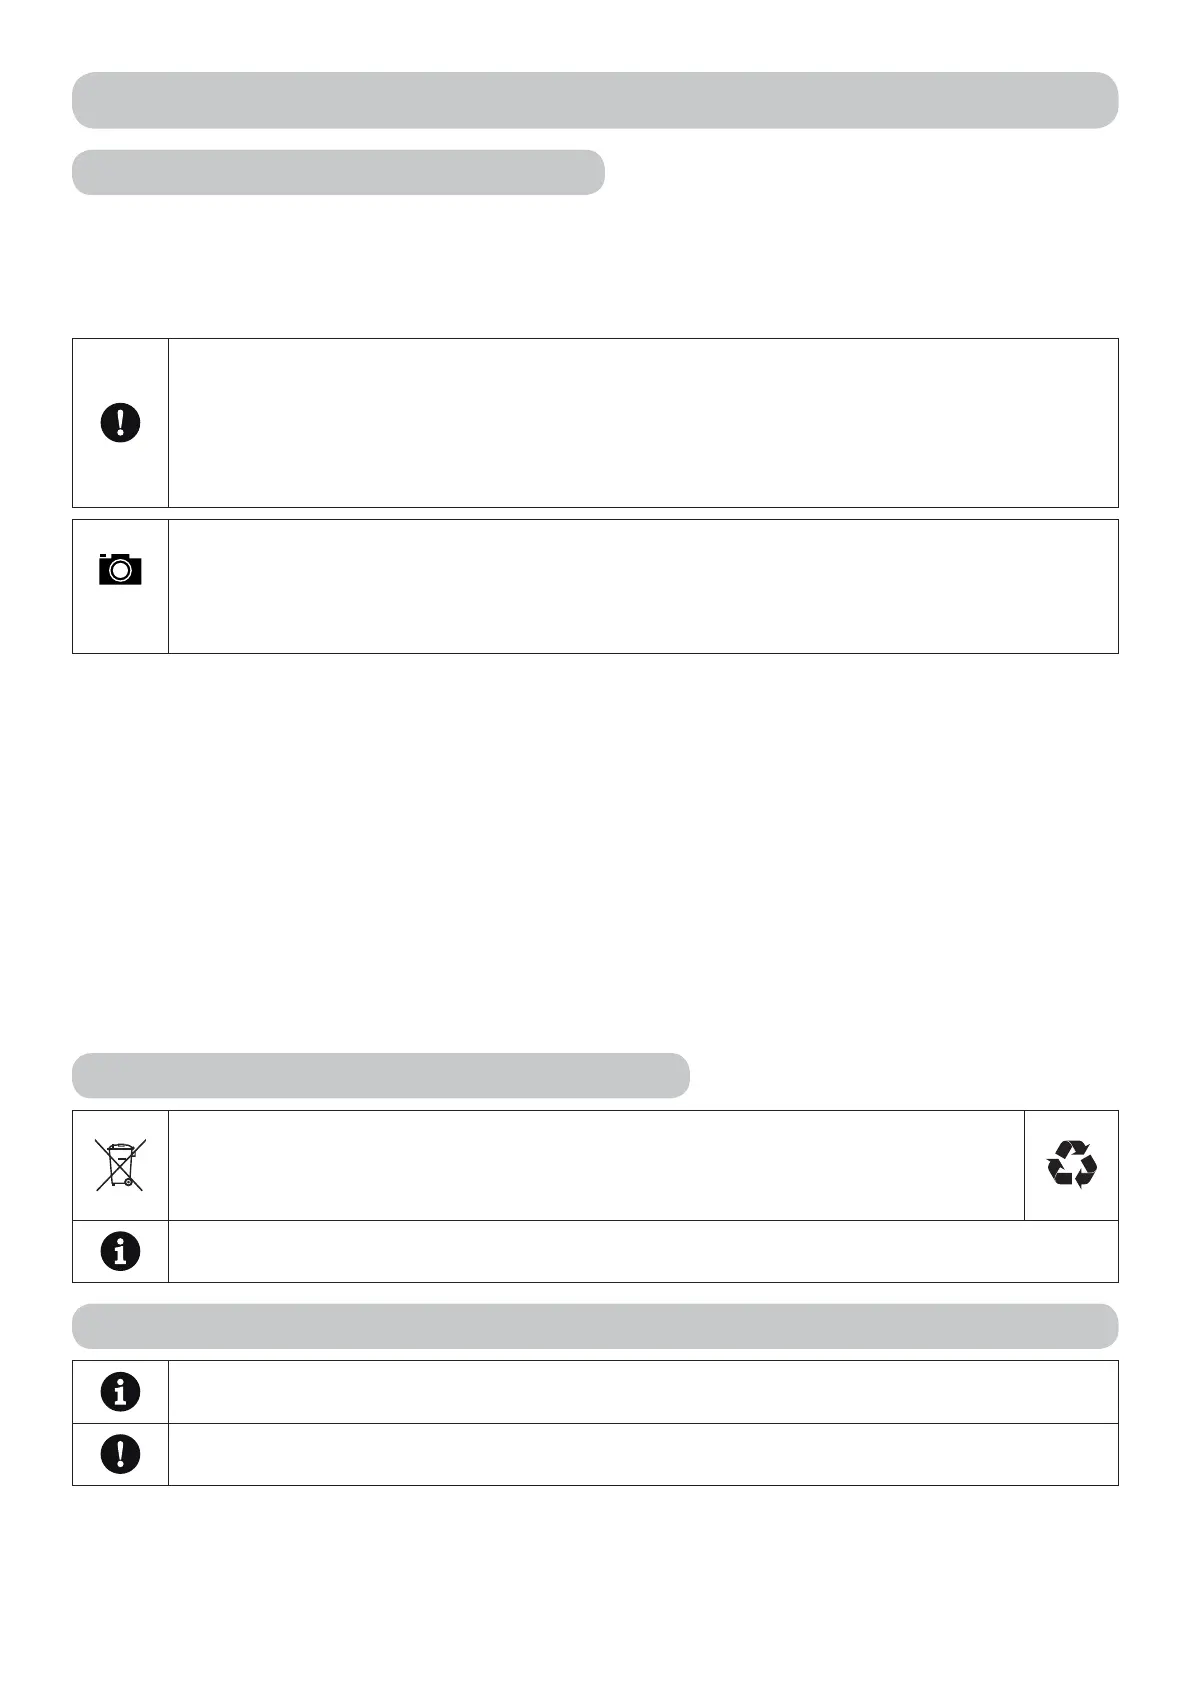Click the wide gray heading bar above the bottom table

pyautogui.click(x=595, y=1326)
